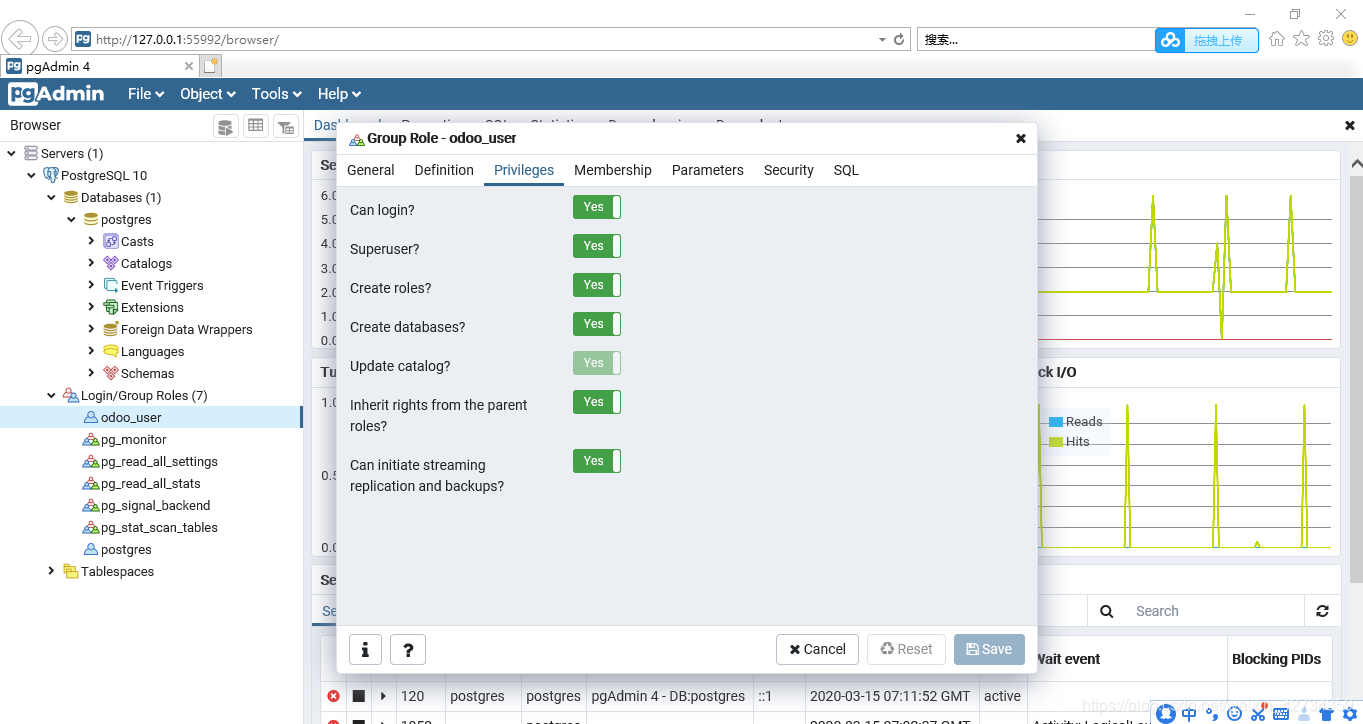Open the SQL tab in dialog

pos(846,170)
